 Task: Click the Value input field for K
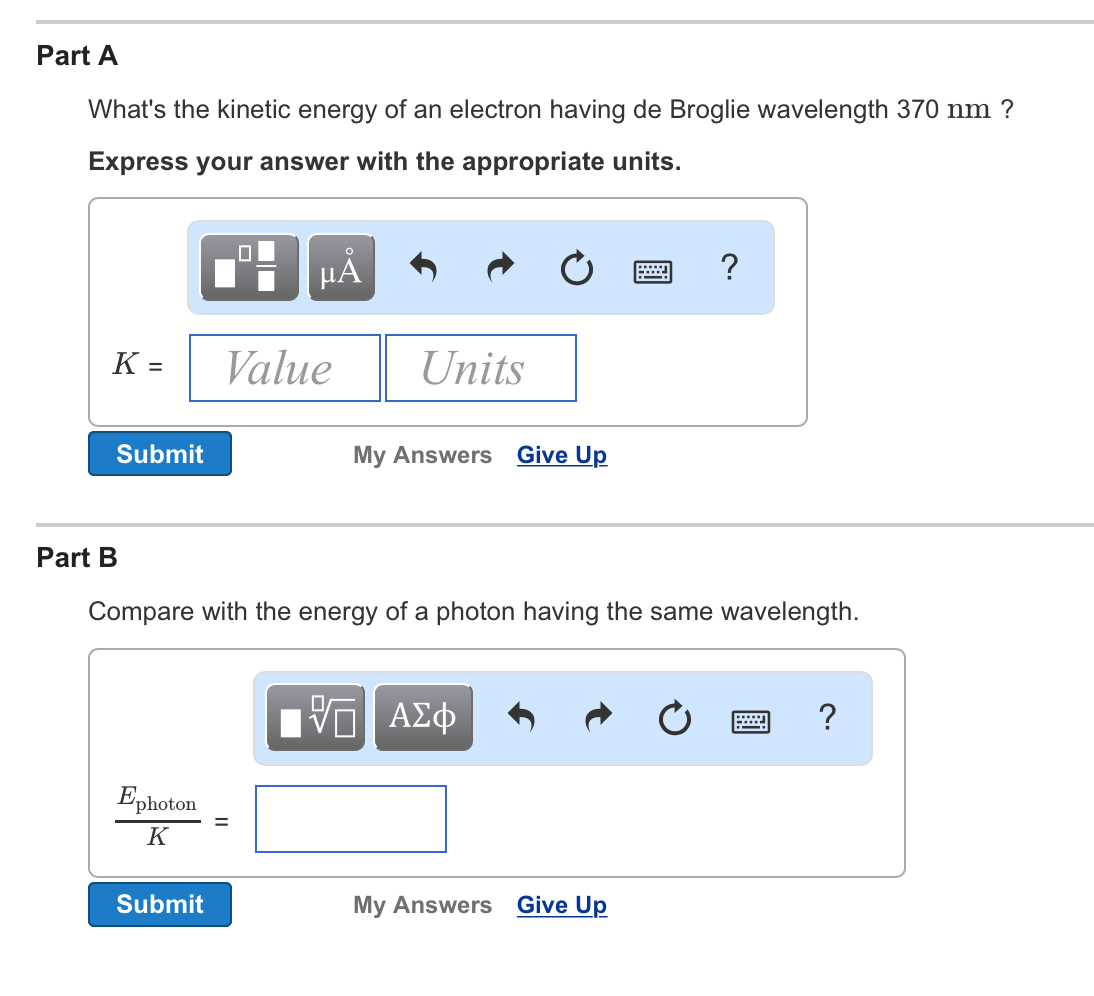pos(284,367)
